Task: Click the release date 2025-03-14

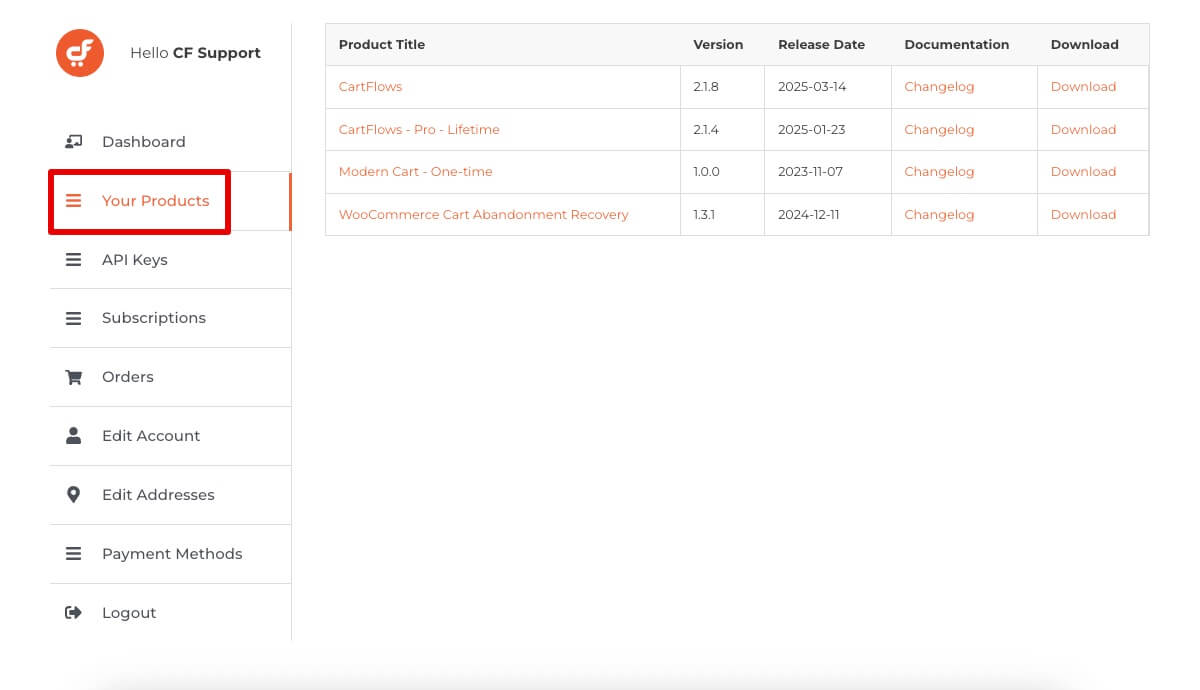Action: coord(812,87)
